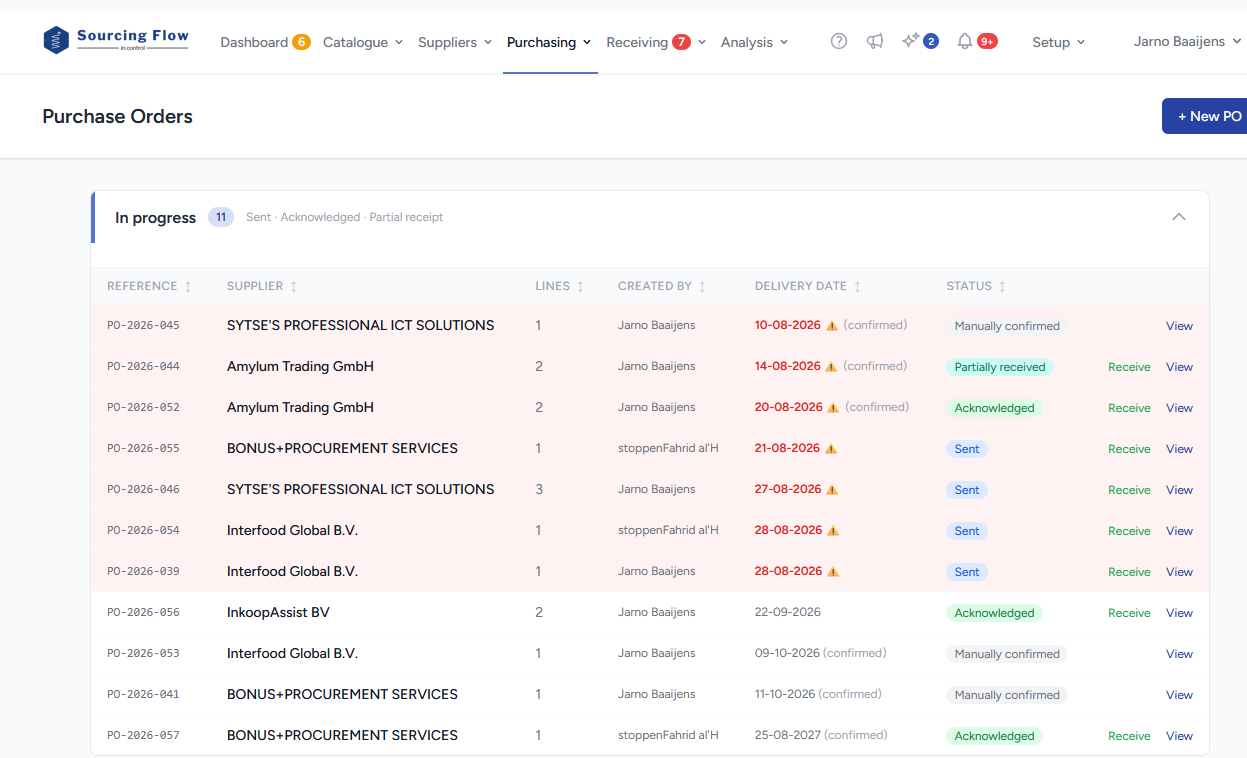The image size is (1247, 758).
Task: View purchase order PO-2026-041
Action: (x=1179, y=695)
